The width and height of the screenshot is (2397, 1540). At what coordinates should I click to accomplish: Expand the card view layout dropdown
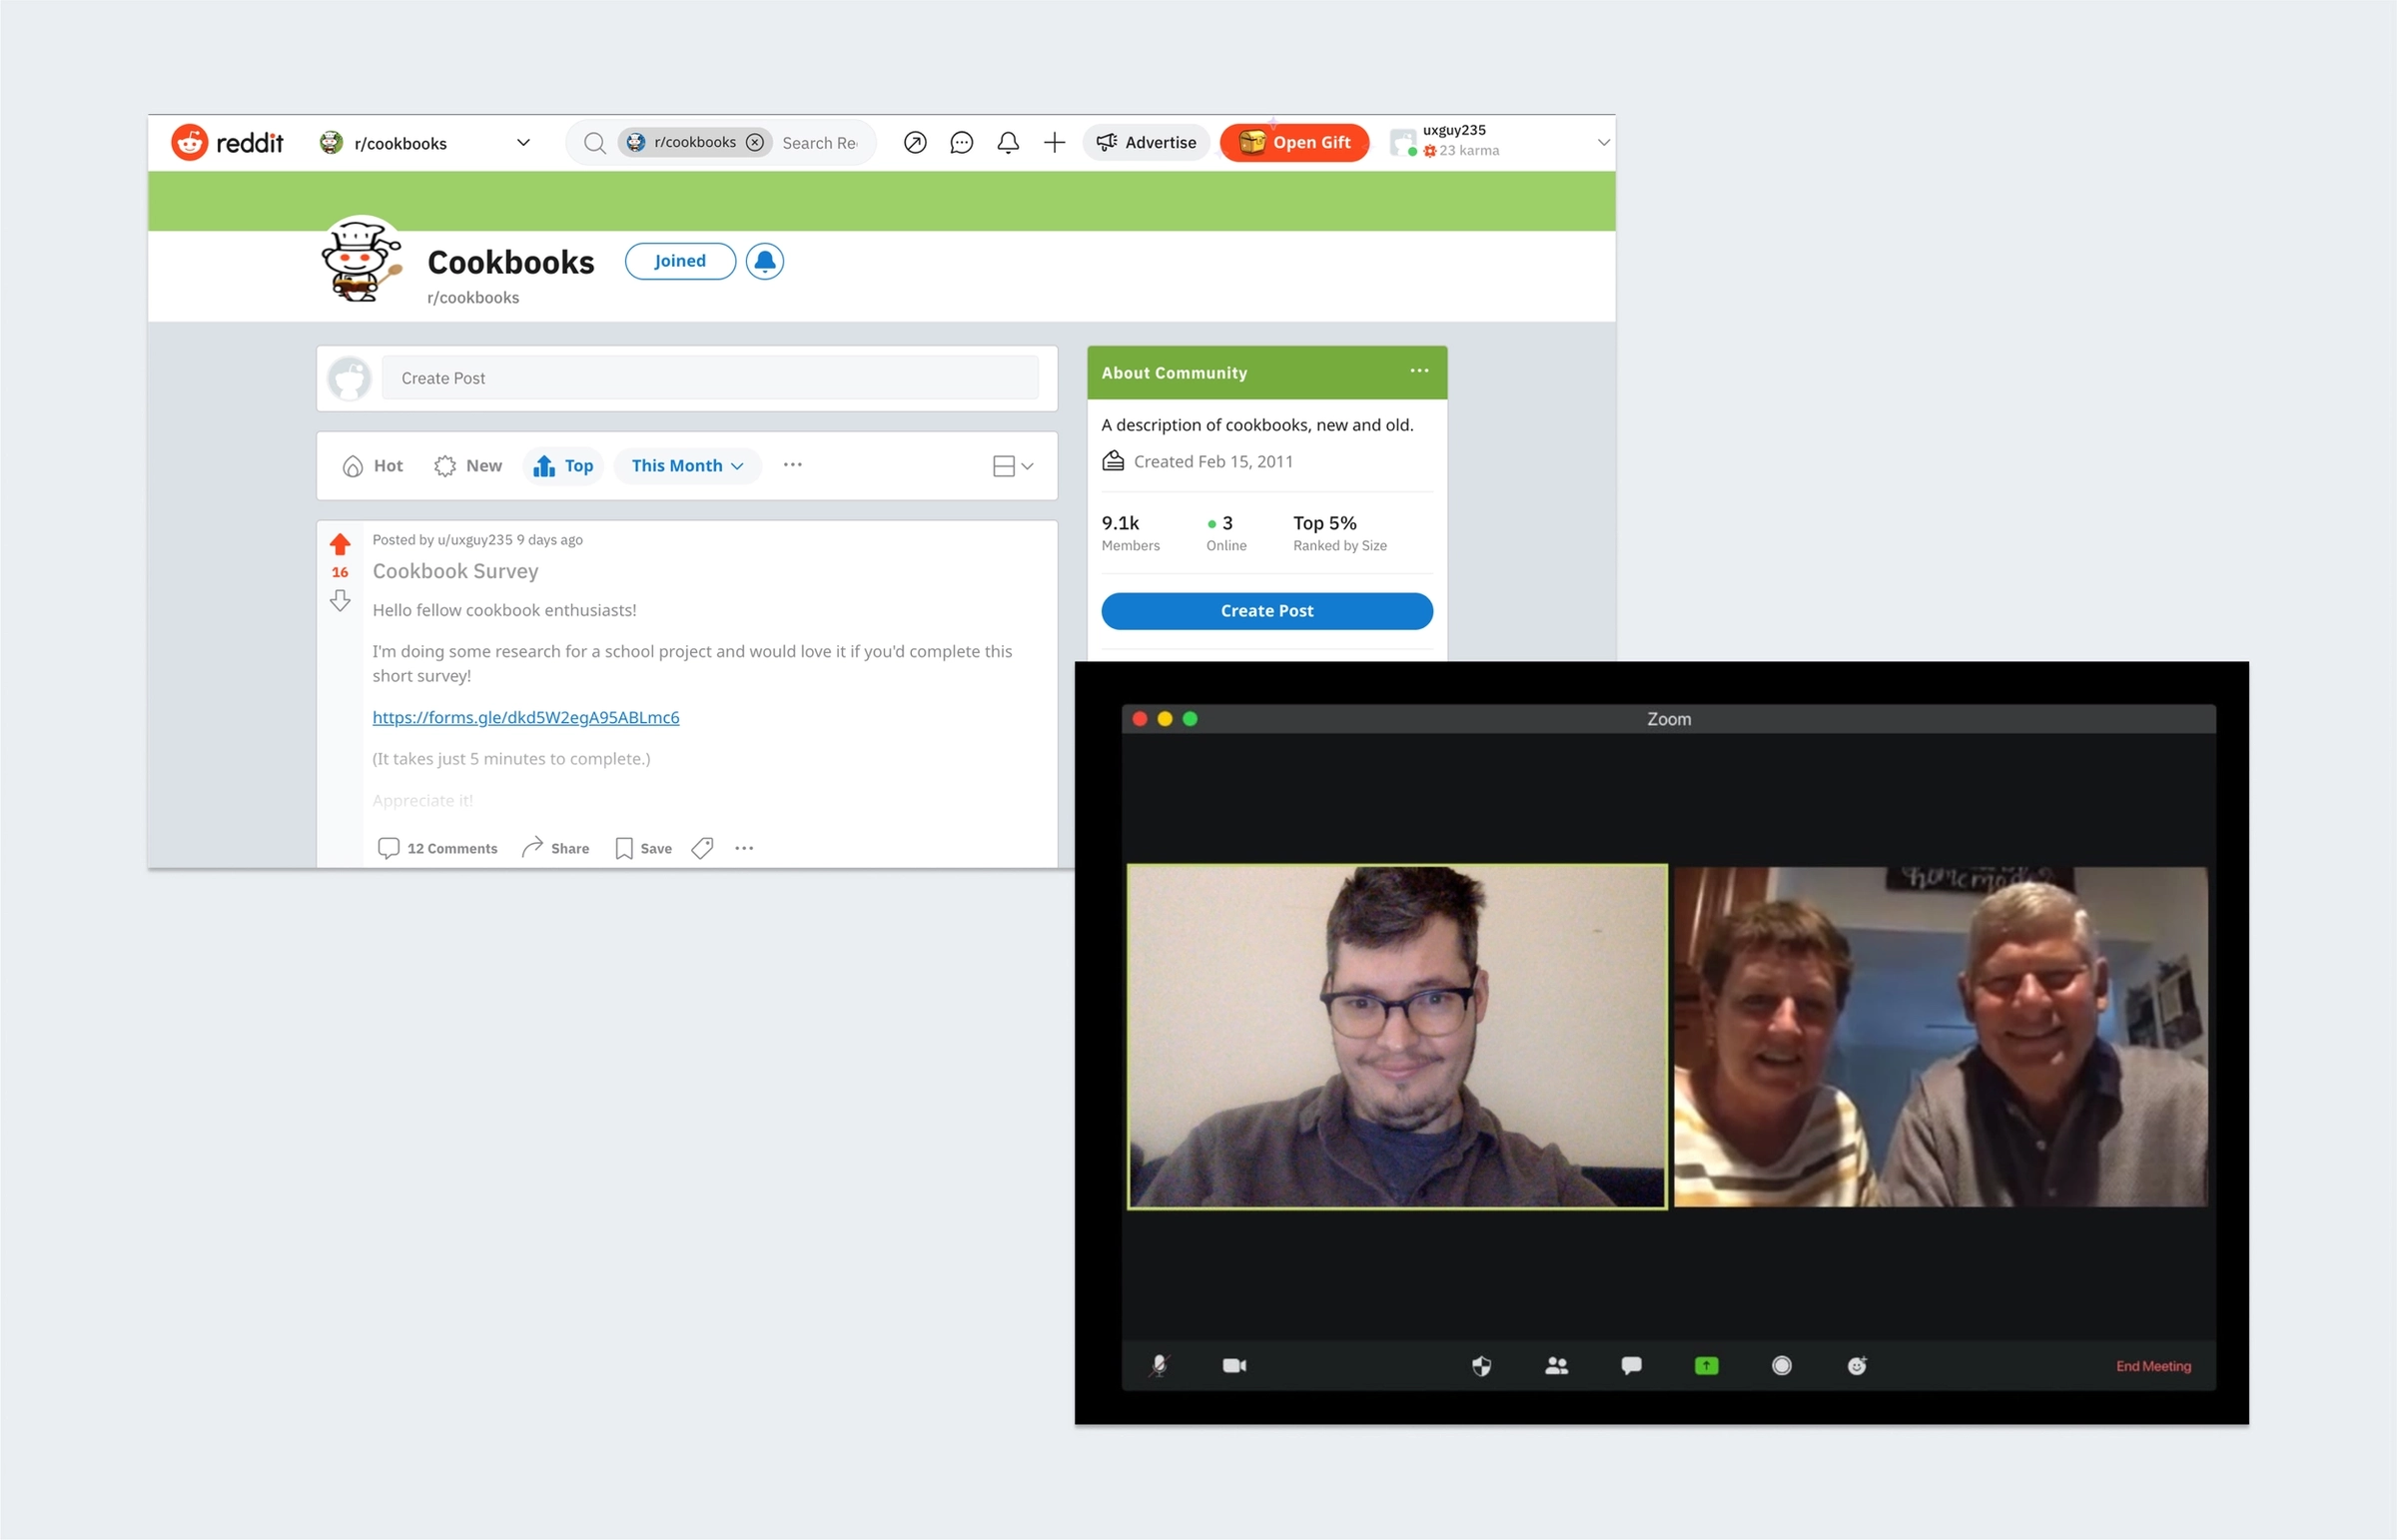coord(1012,466)
